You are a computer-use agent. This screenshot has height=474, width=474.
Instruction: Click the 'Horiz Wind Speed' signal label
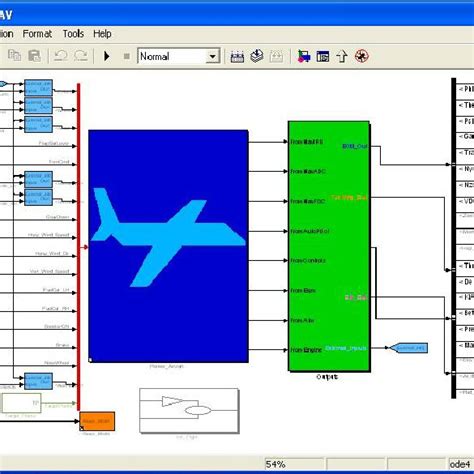pos(49,235)
